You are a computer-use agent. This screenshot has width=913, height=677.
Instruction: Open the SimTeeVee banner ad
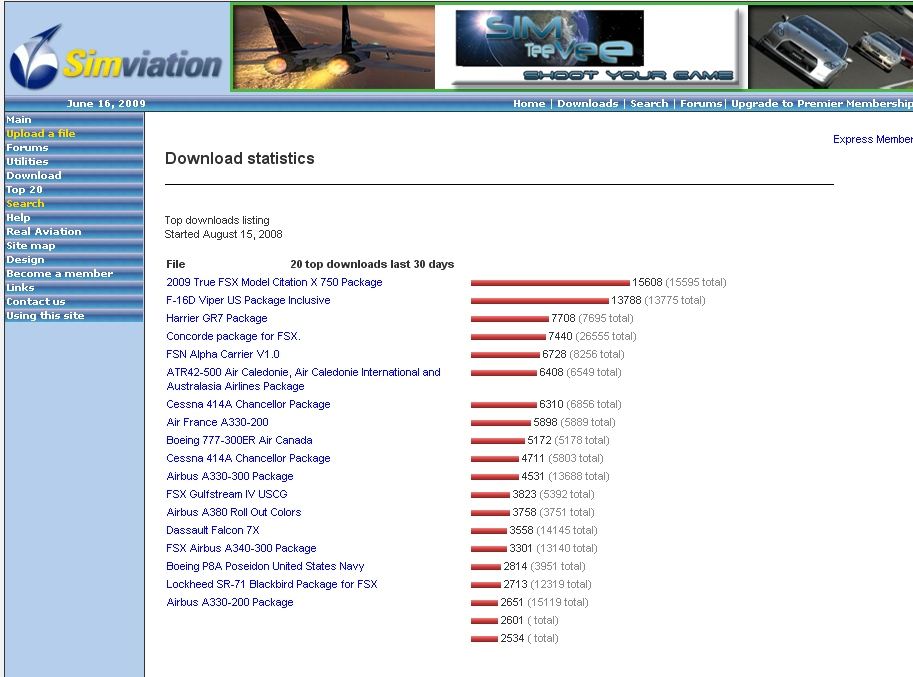click(596, 48)
